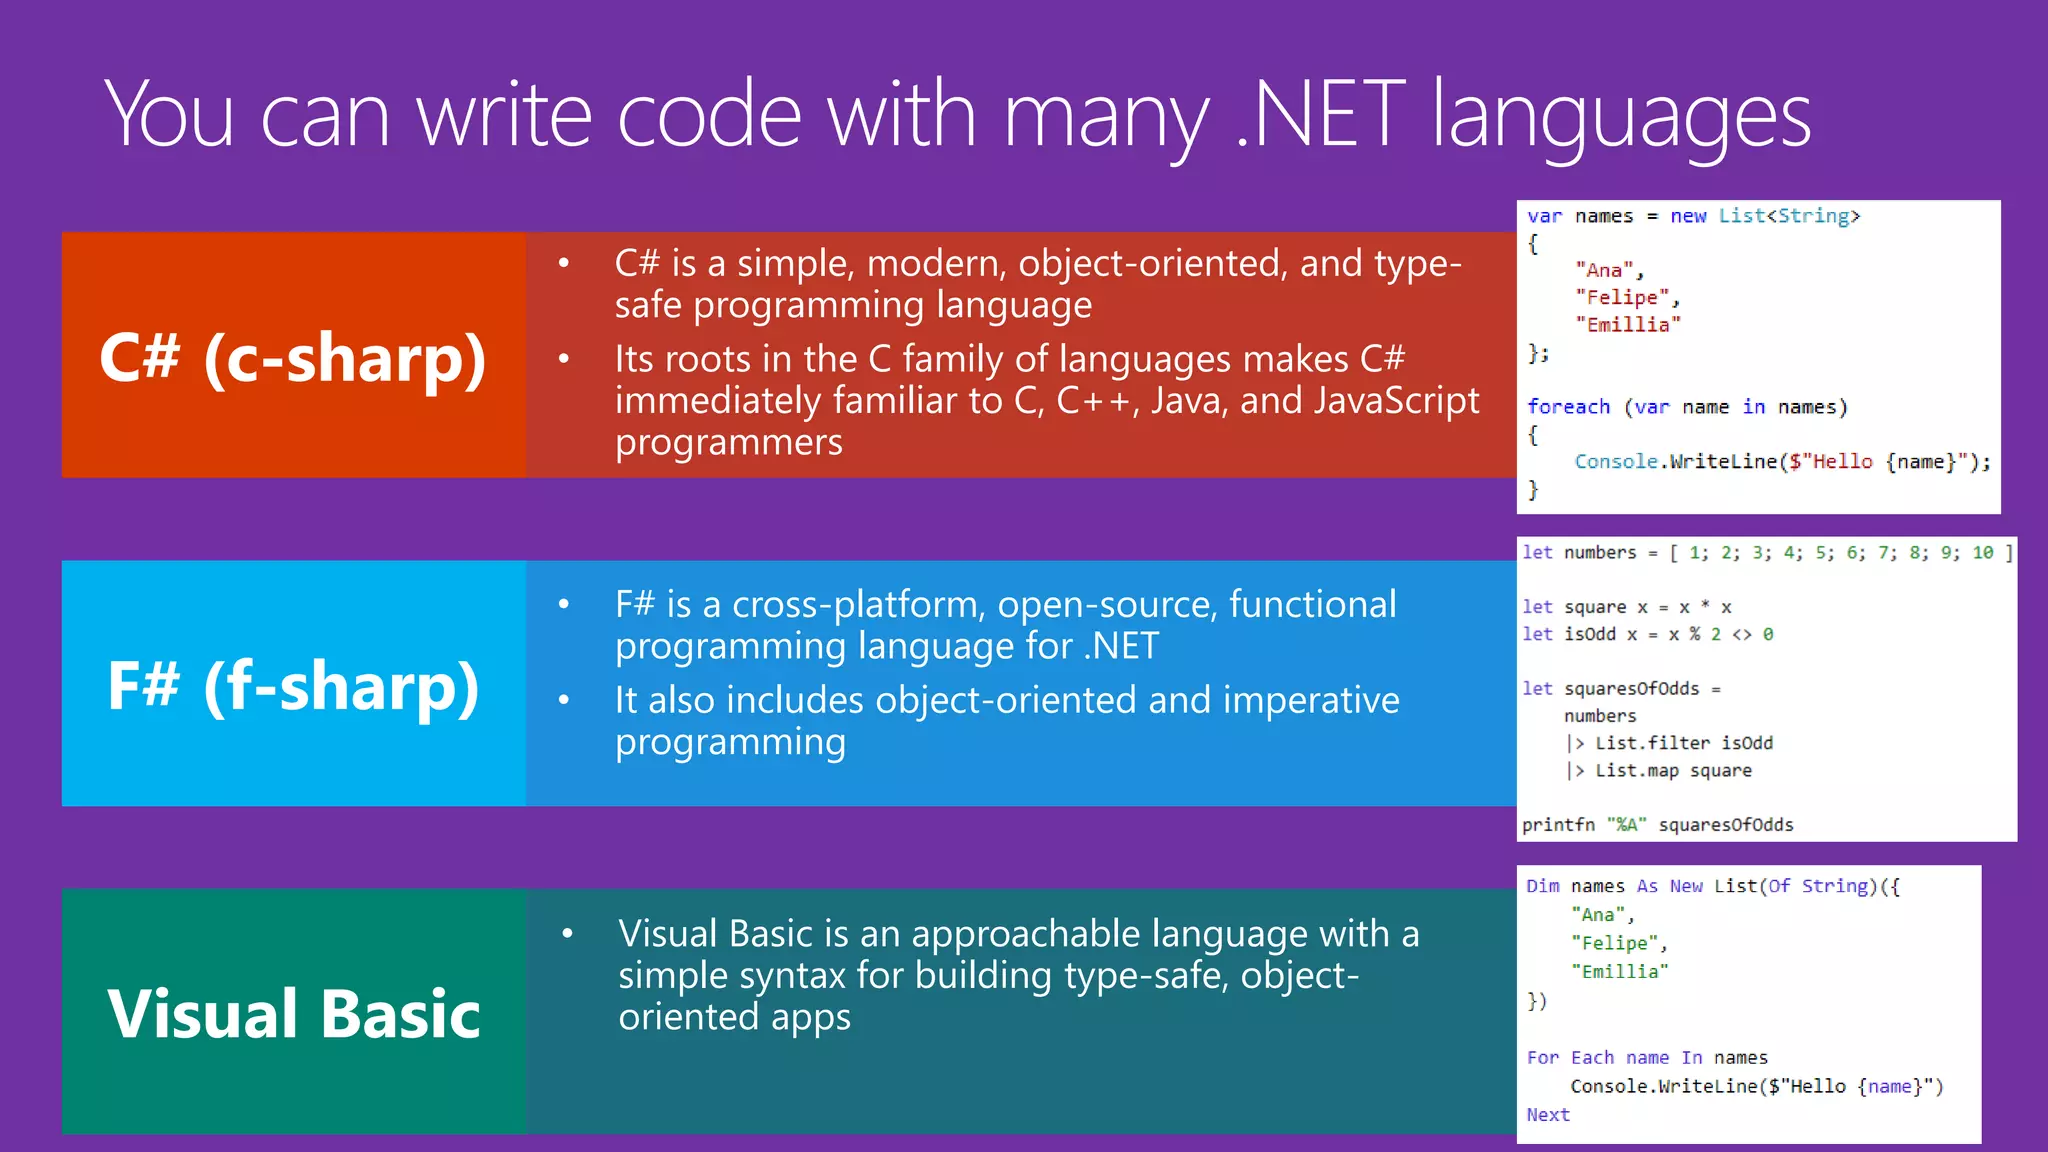Click the printfn line in the F# code

click(1657, 825)
